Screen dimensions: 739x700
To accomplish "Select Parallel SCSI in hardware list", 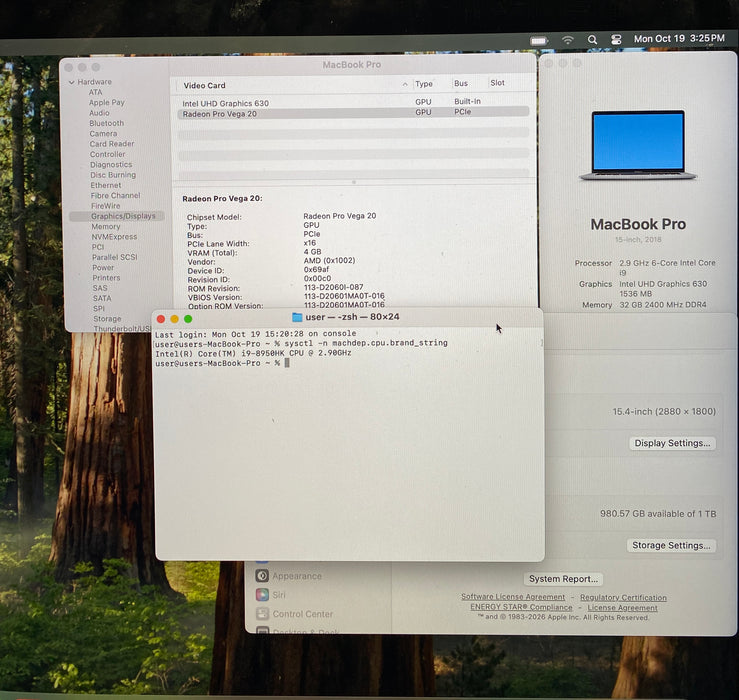I will 115,257.
